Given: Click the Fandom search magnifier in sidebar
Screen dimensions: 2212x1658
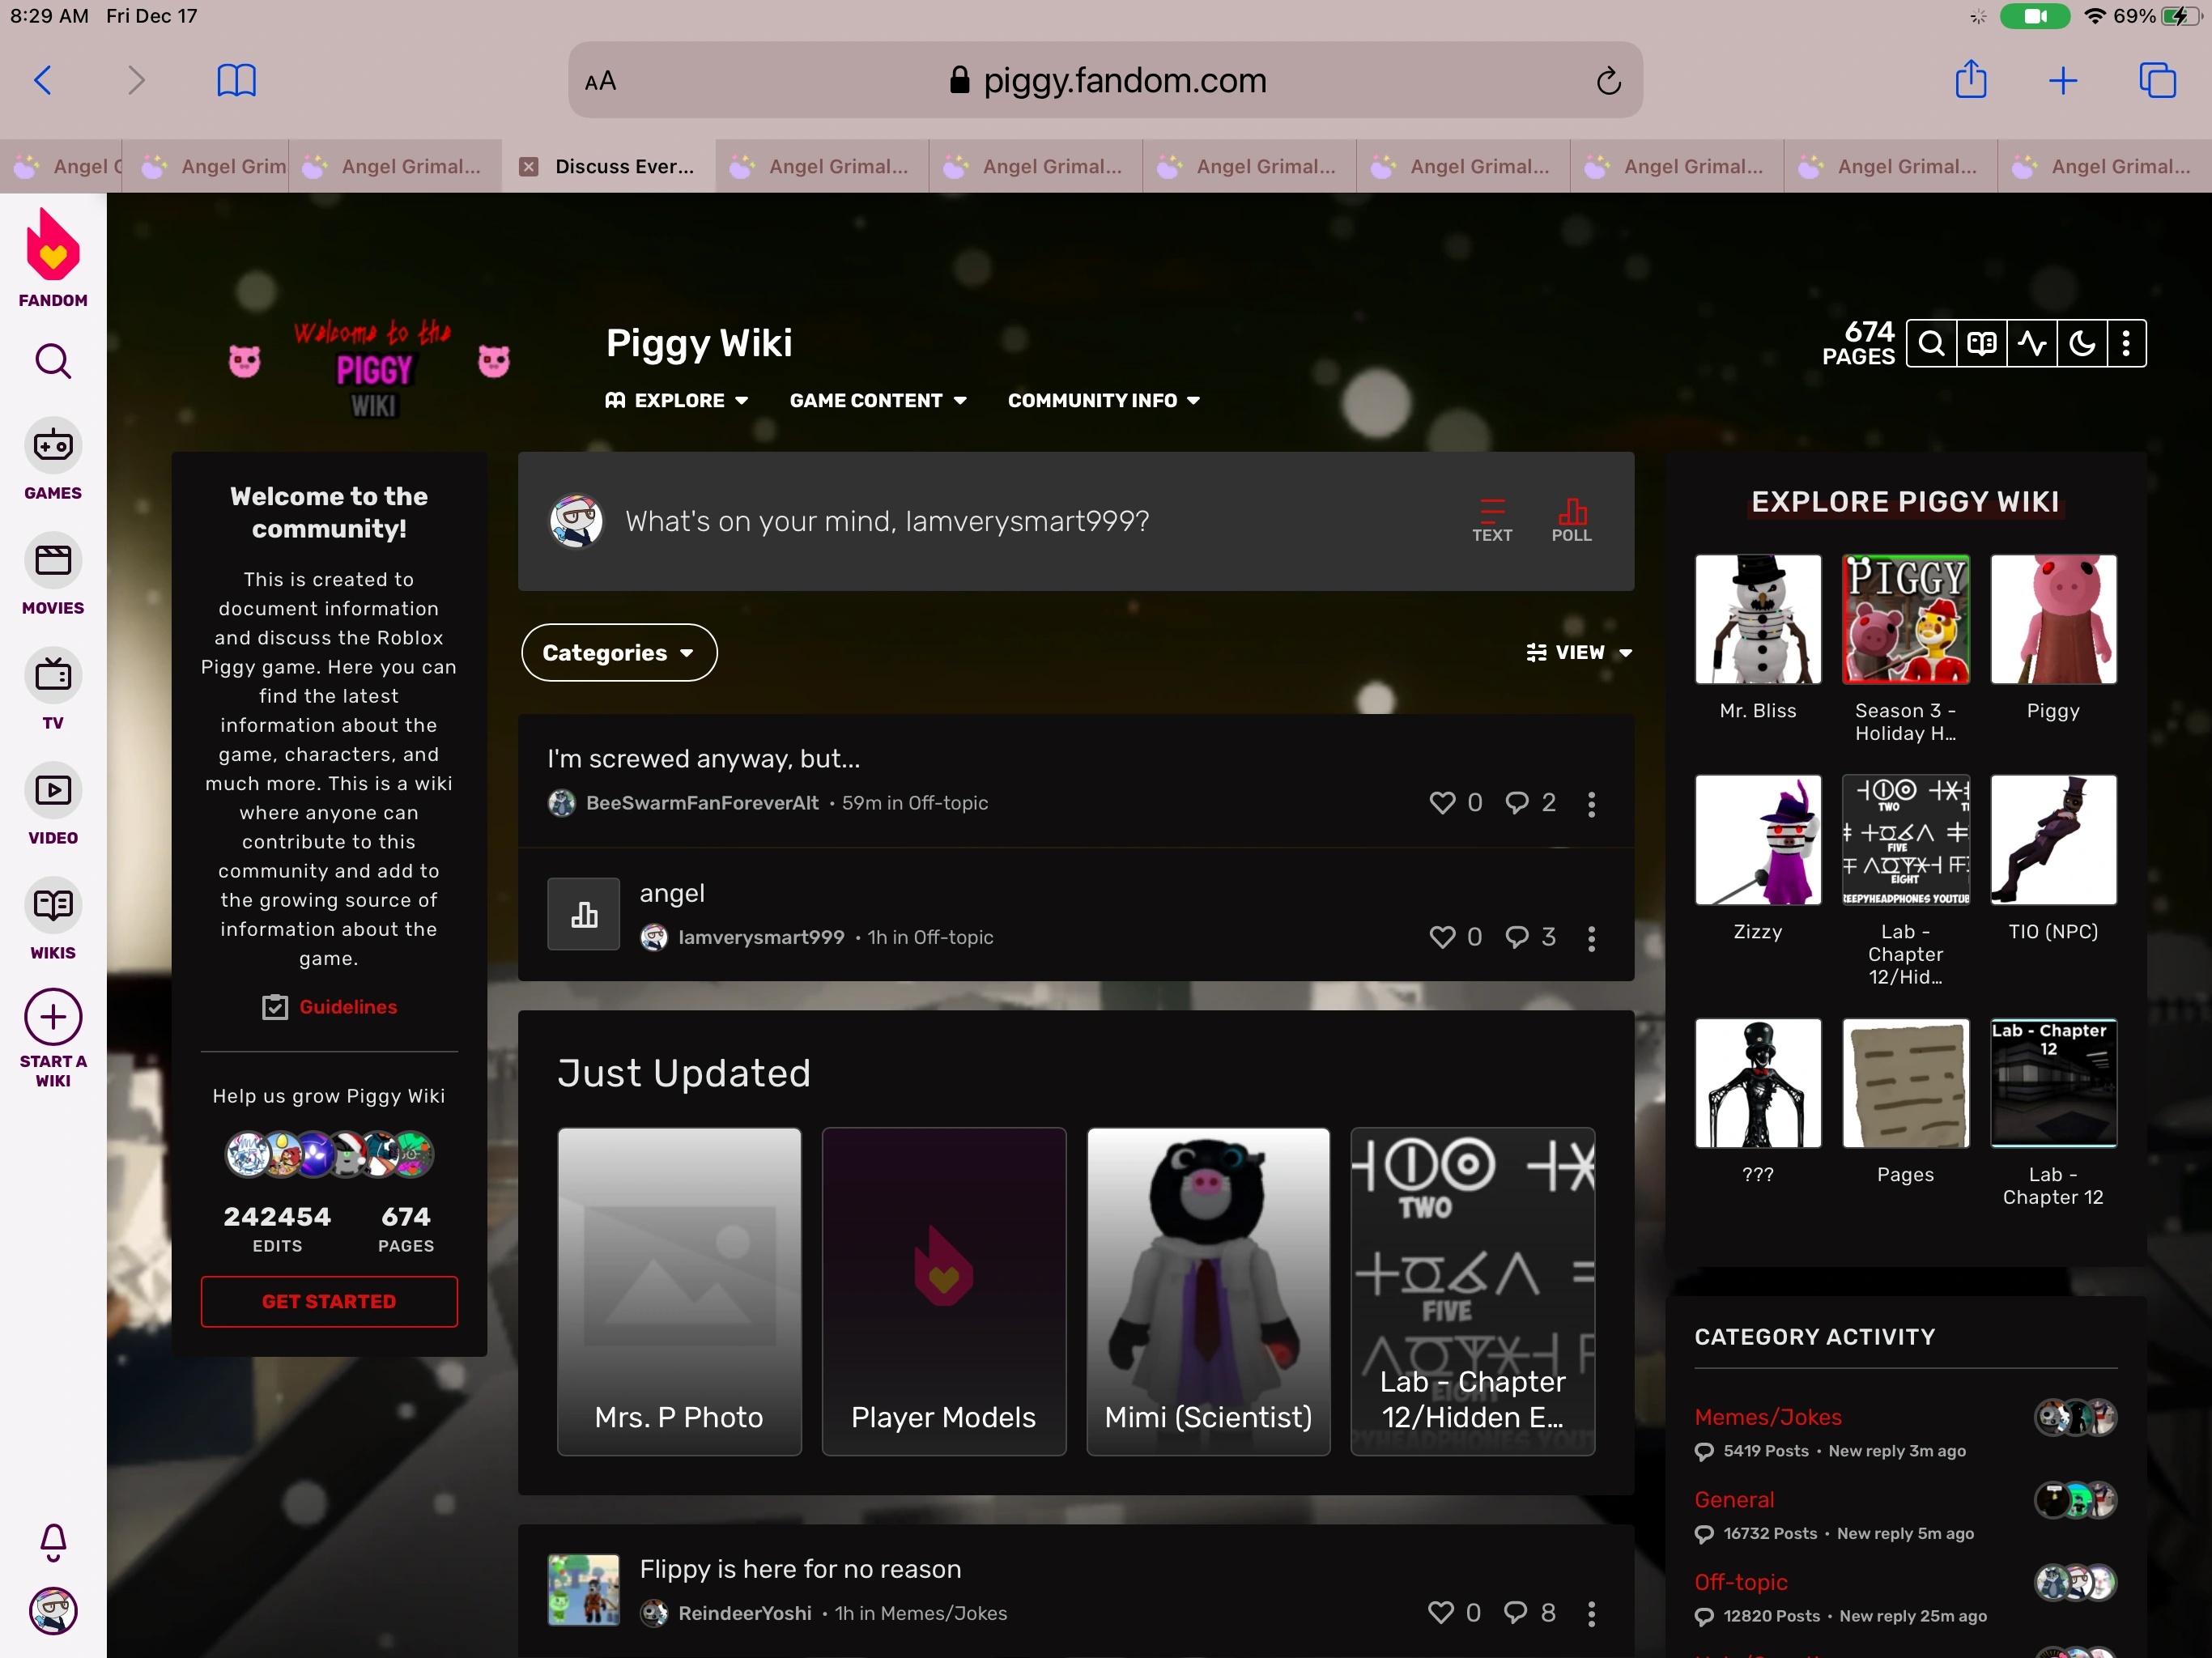Looking at the screenshot, I should (53, 361).
